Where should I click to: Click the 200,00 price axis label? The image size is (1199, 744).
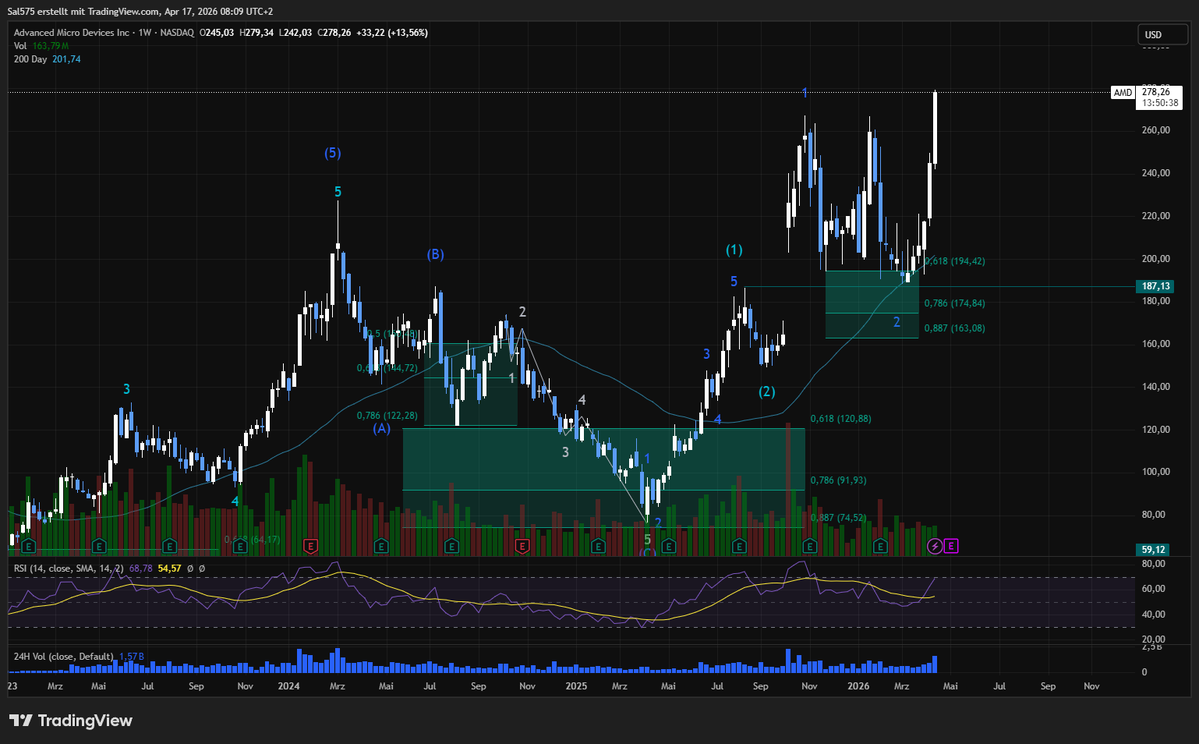(x=1155, y=258)
